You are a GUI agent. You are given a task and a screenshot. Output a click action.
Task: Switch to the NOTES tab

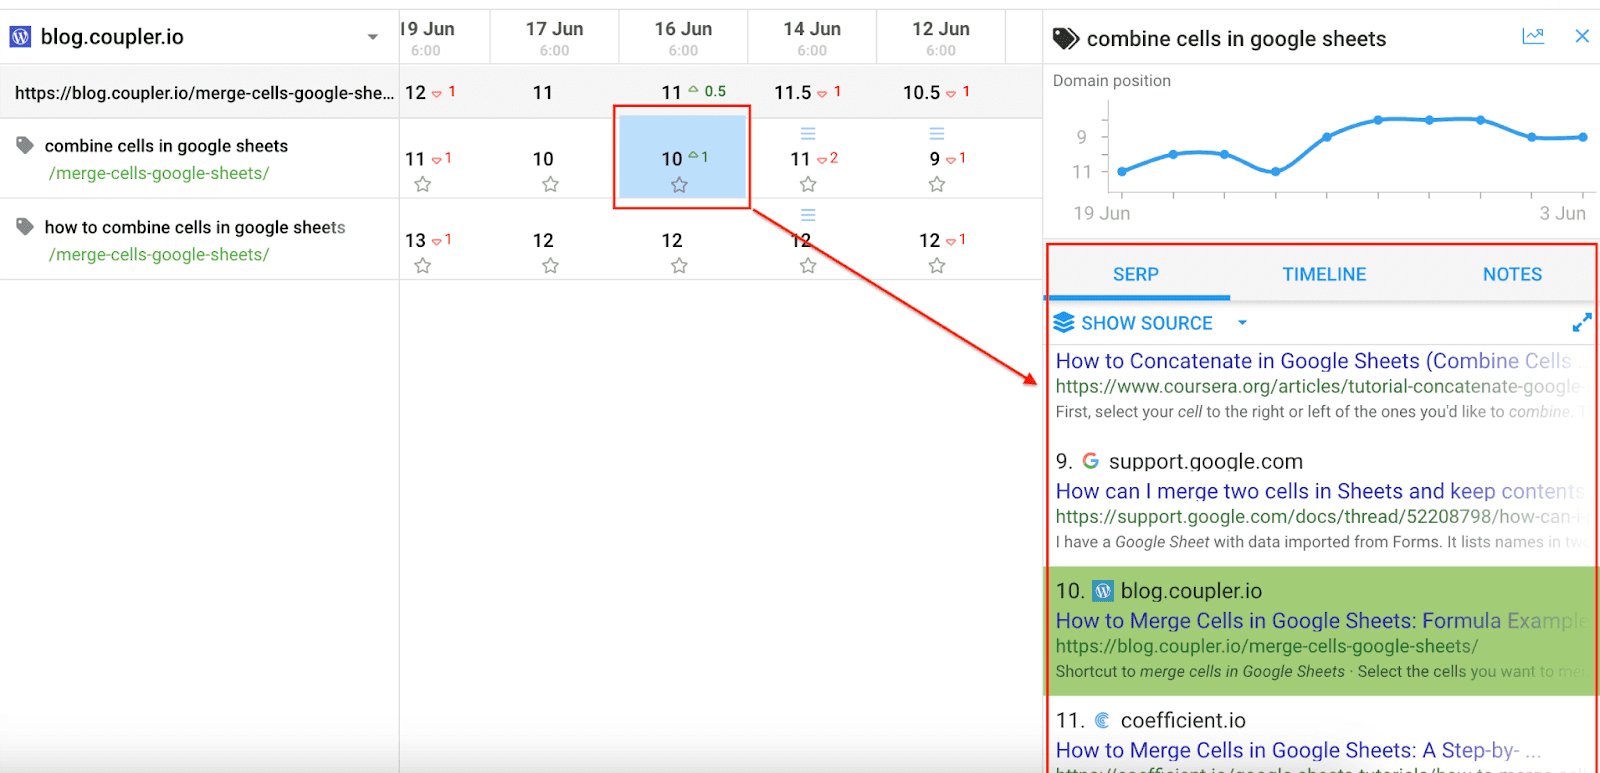click(x=1512, y=274)
